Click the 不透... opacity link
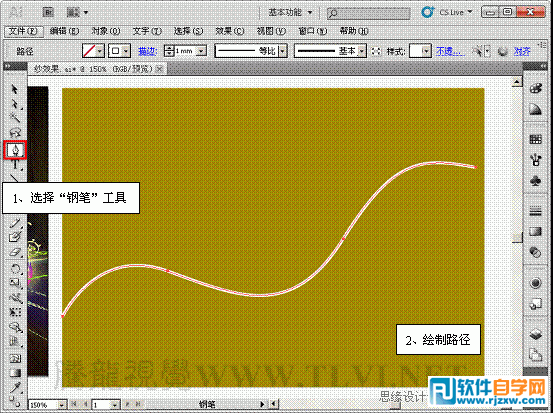Screen dimensions: 553x413 [450, 51]
